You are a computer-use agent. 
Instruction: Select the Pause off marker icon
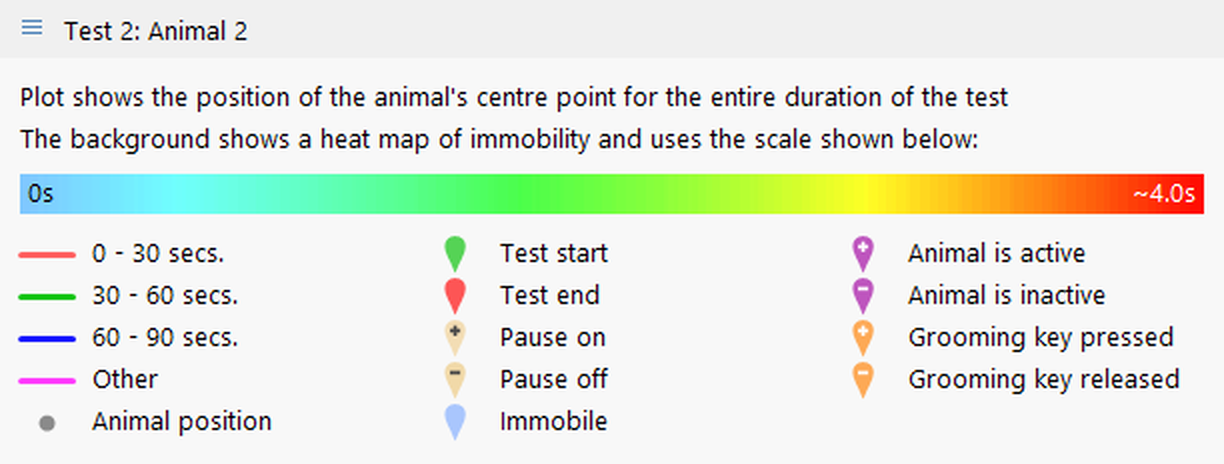point(455,380)
